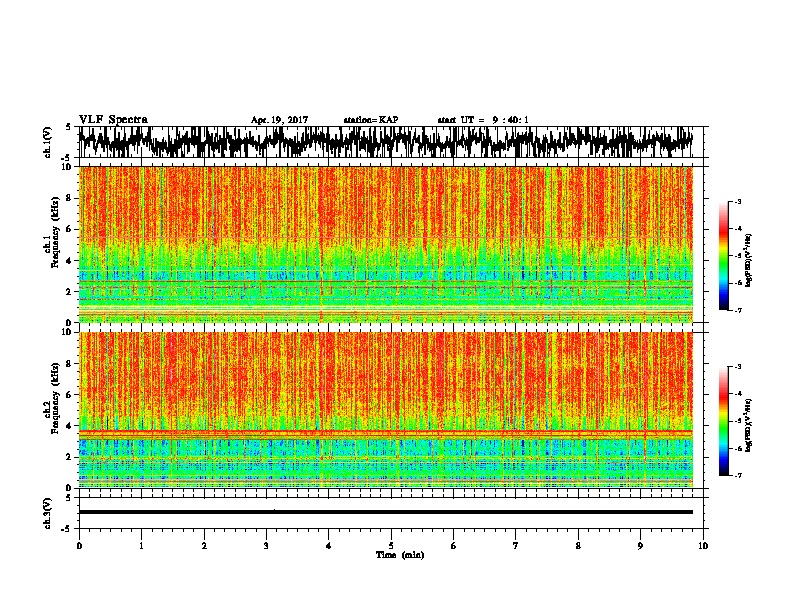Click the "5" tick on the ch.1(V) axis
The height and width of the screenshot is (612, 792).
point(68,128)
